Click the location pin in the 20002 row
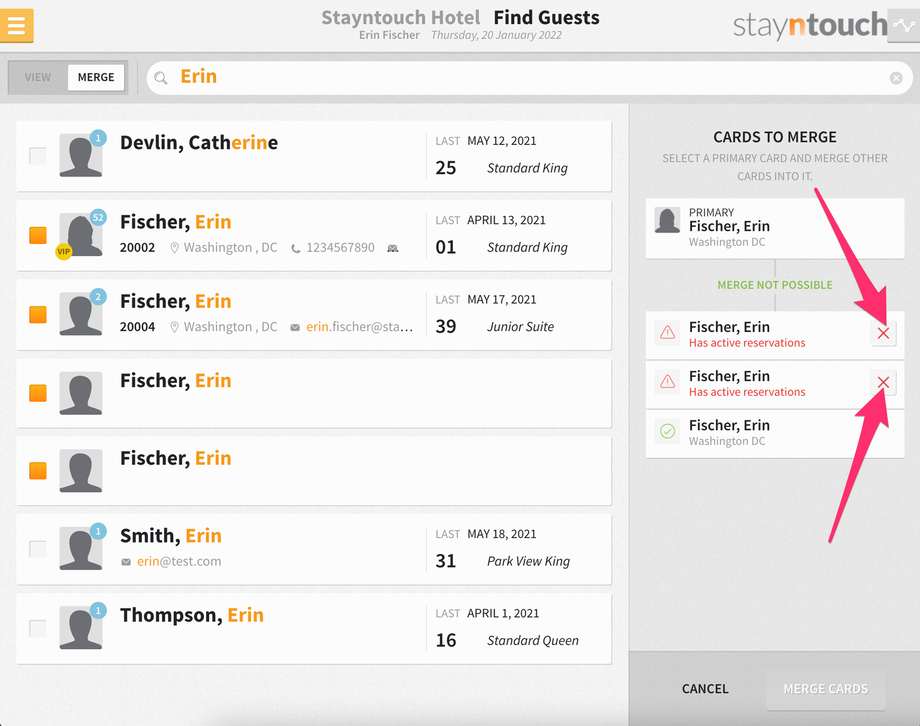This screenshot has height=726, width=920. tap(174, 248)
